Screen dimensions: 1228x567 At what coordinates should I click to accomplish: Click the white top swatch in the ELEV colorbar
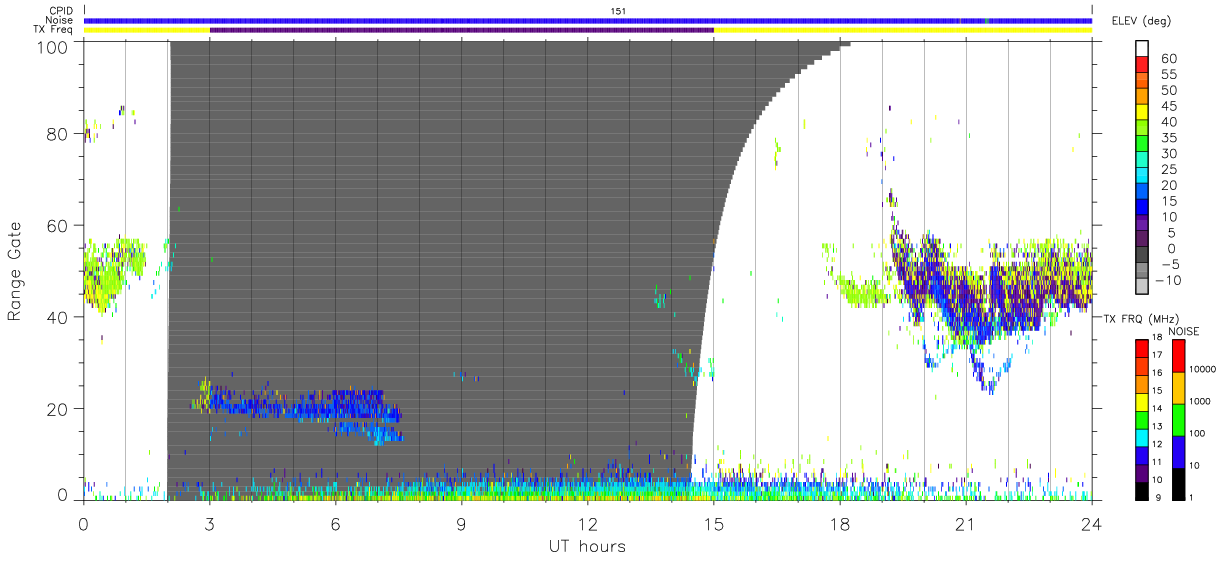coord(1143,46)
